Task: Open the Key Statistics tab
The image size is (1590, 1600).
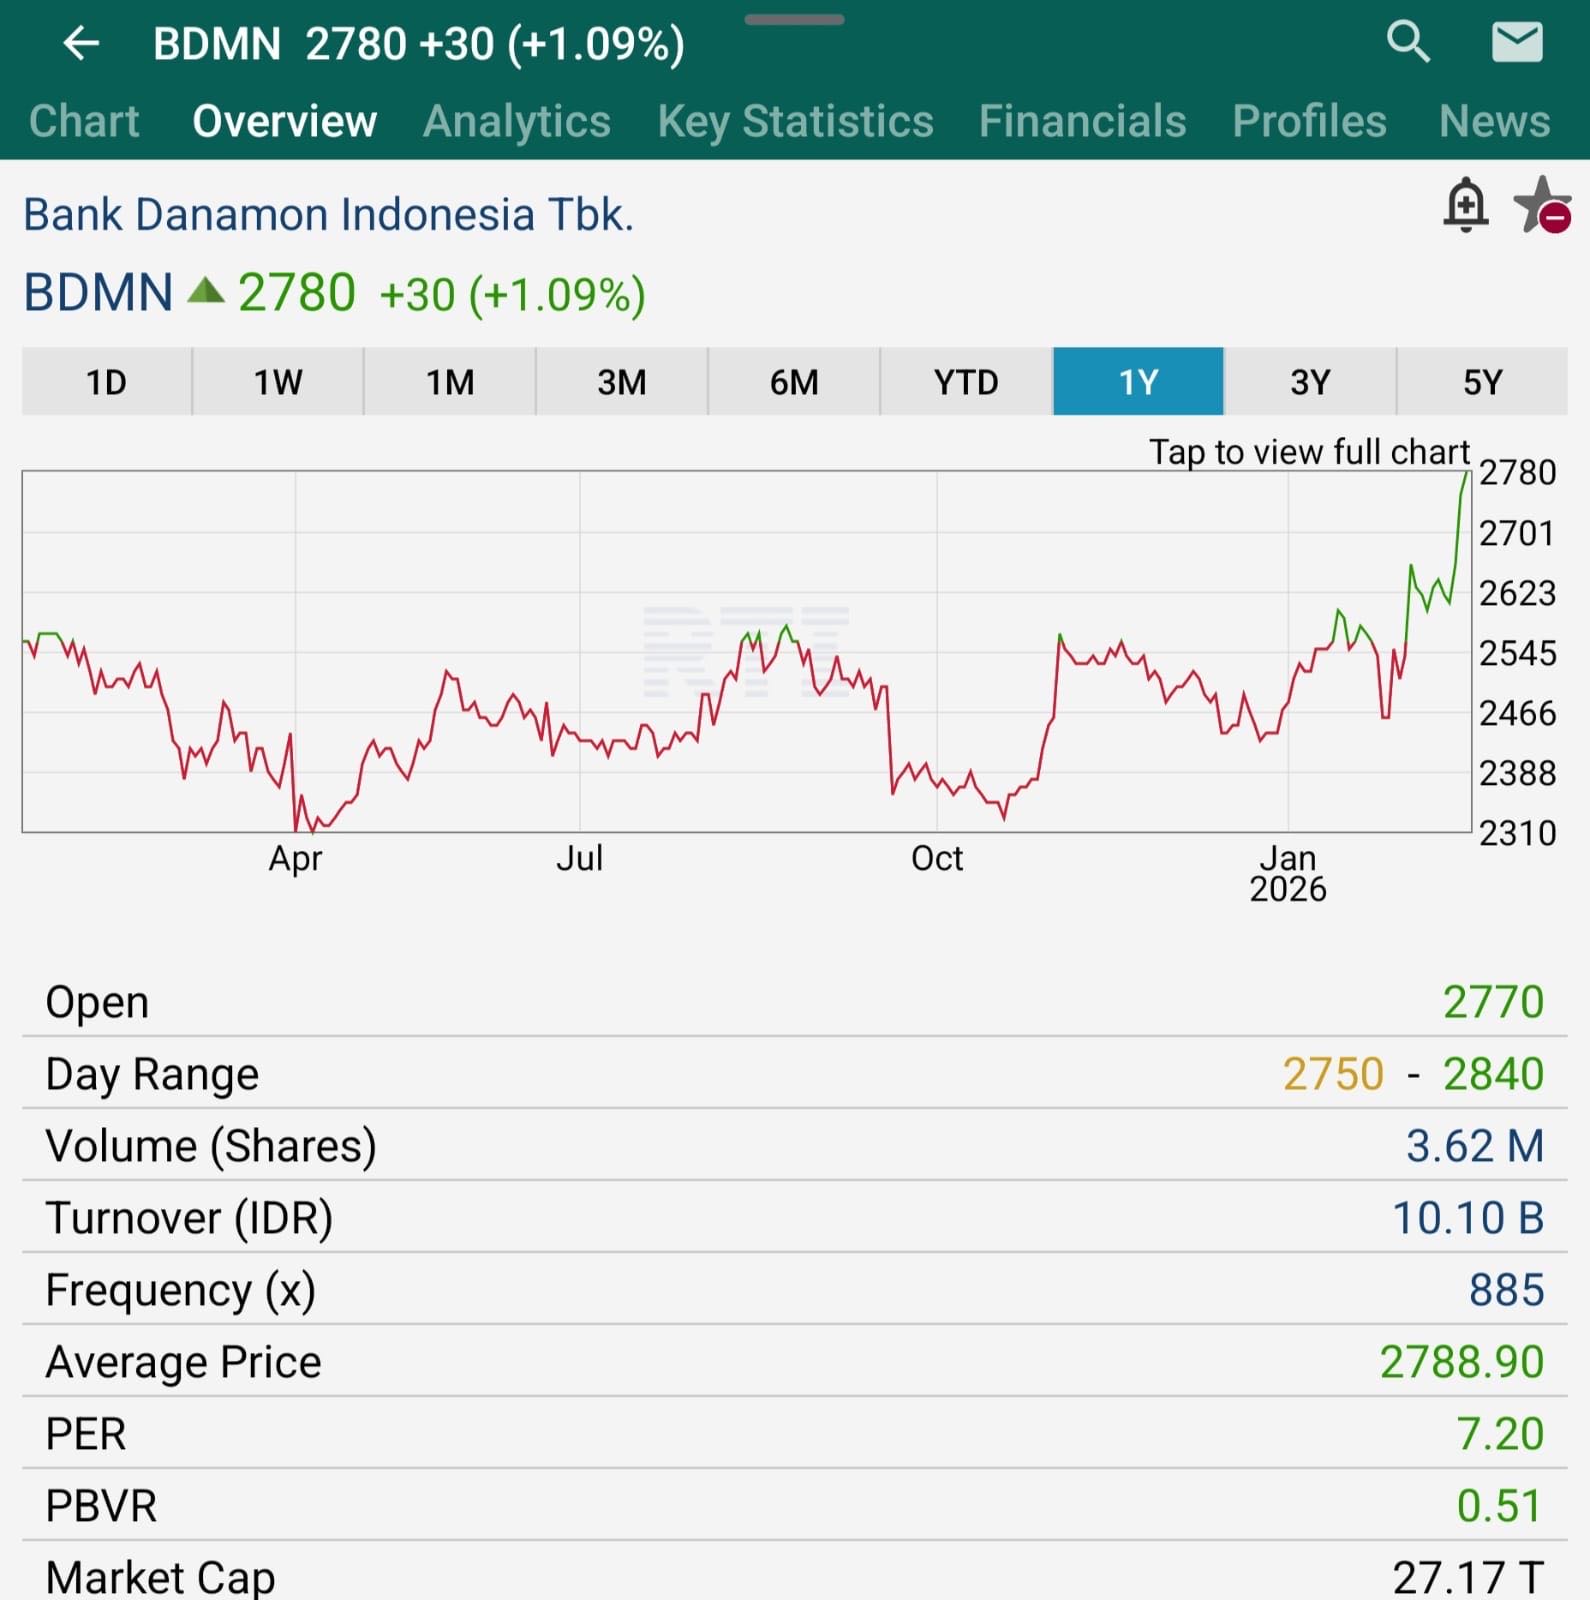Action: pyautogui.click(x=795, y=121)
